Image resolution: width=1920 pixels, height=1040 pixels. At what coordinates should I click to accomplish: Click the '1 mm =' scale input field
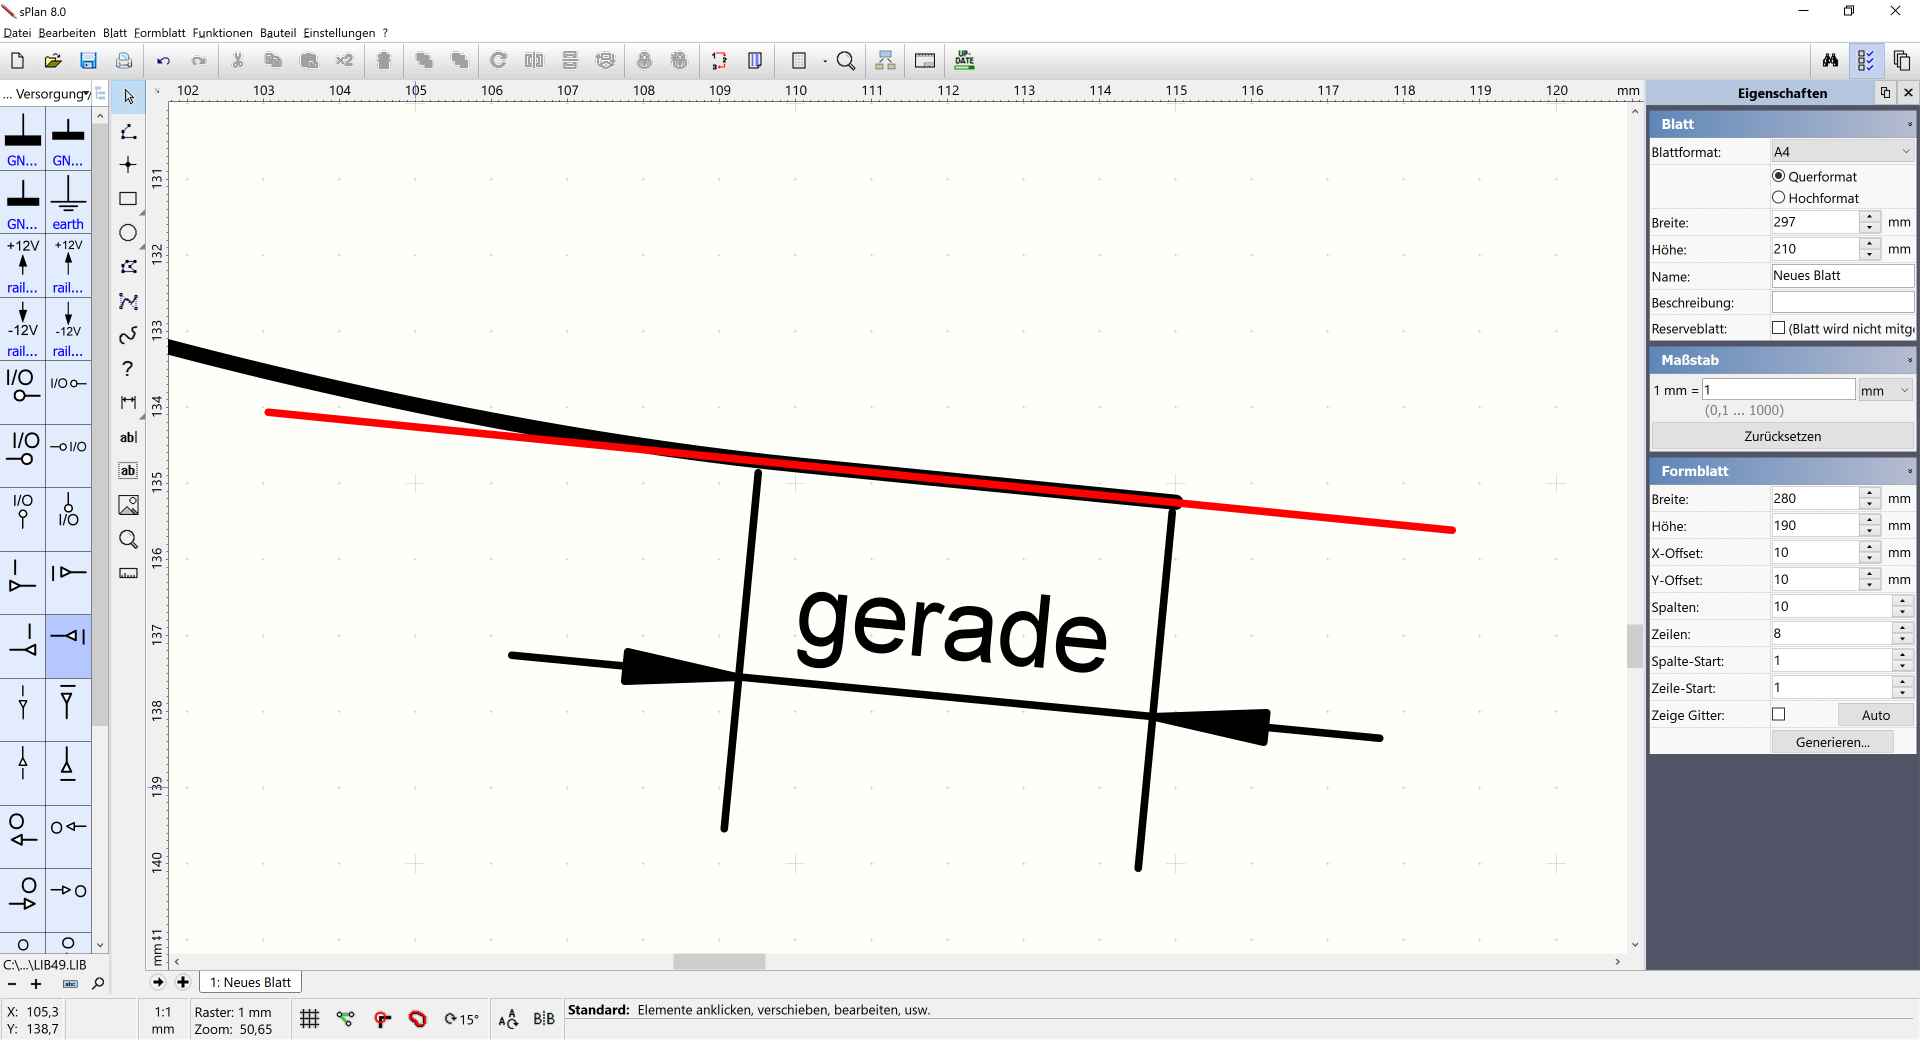[x=1778, y=390]
